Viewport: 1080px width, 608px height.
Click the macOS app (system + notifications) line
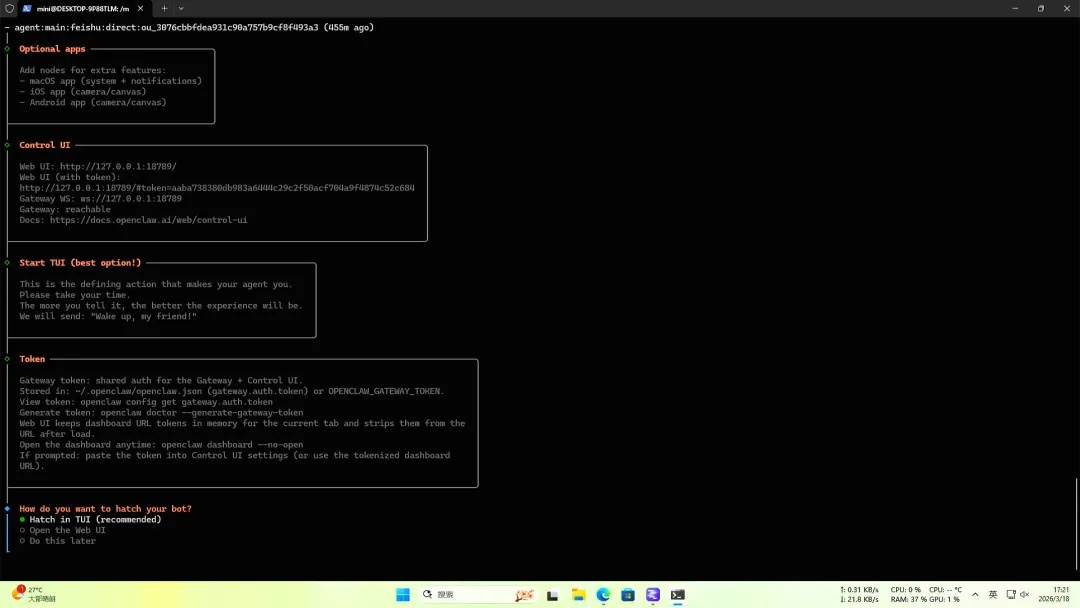[x=111, y=81]
